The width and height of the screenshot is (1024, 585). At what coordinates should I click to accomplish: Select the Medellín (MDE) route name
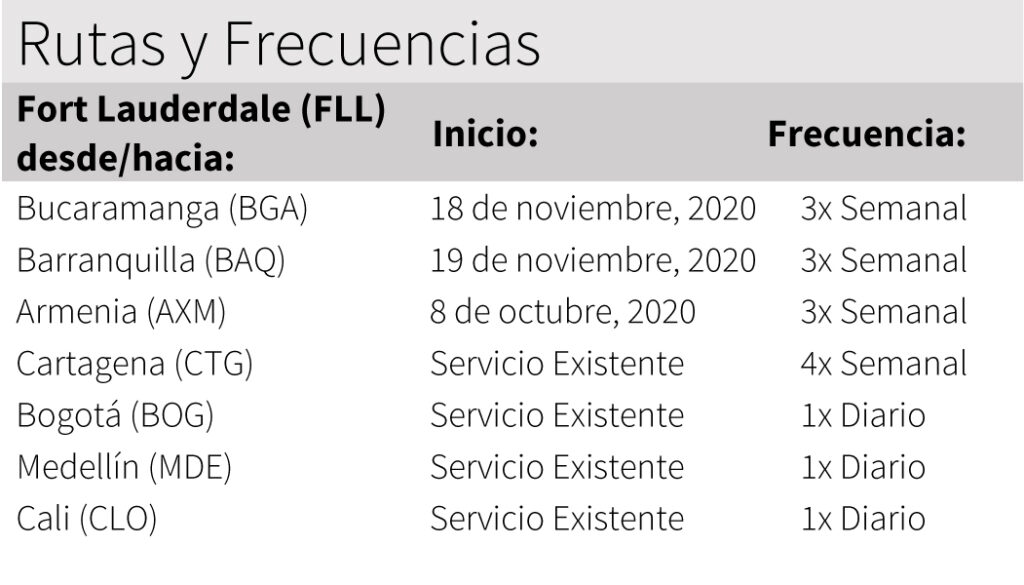point(124,467)
